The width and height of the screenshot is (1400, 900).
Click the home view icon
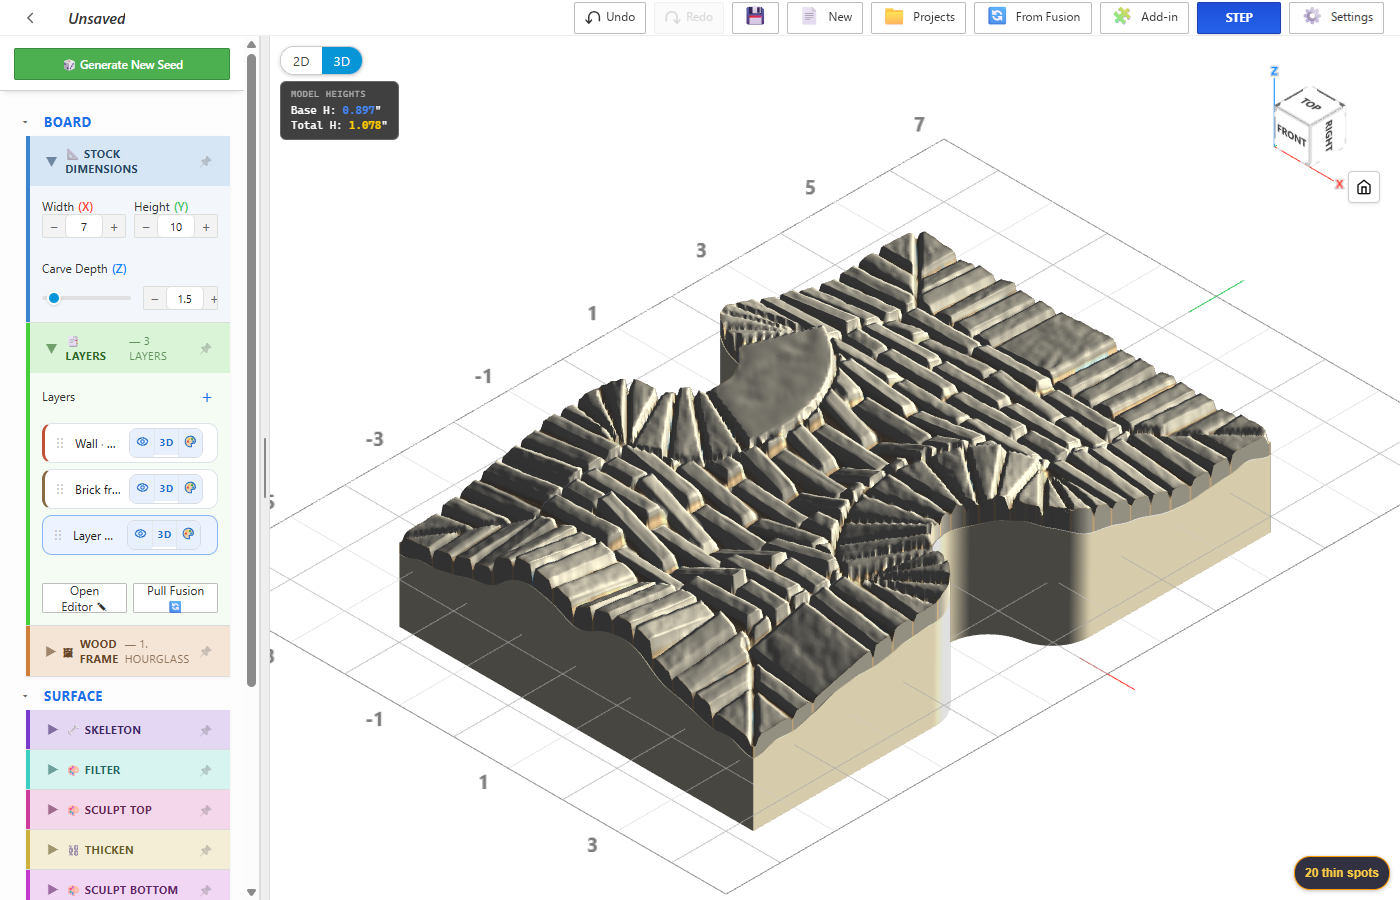click(1364, 187)
